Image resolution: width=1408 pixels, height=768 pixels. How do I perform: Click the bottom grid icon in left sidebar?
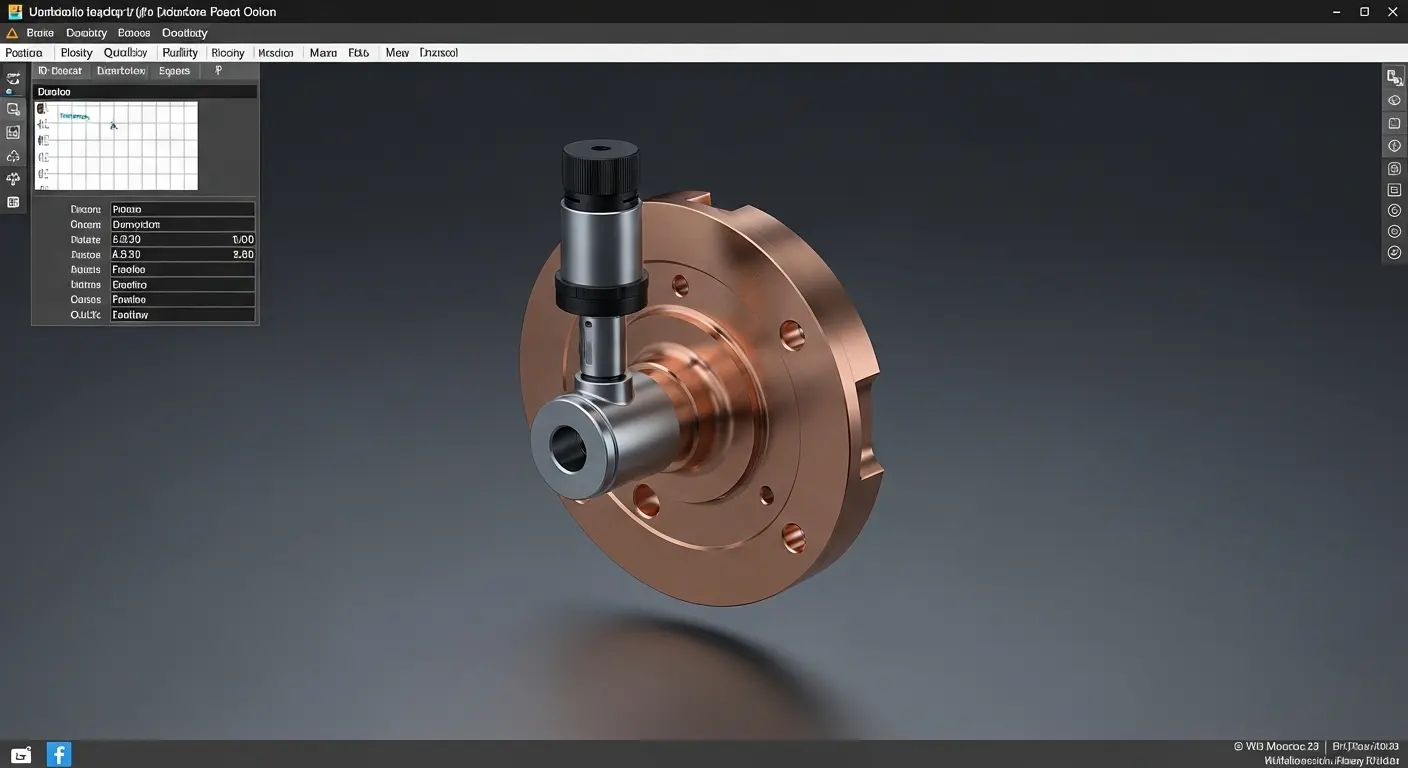13,202
